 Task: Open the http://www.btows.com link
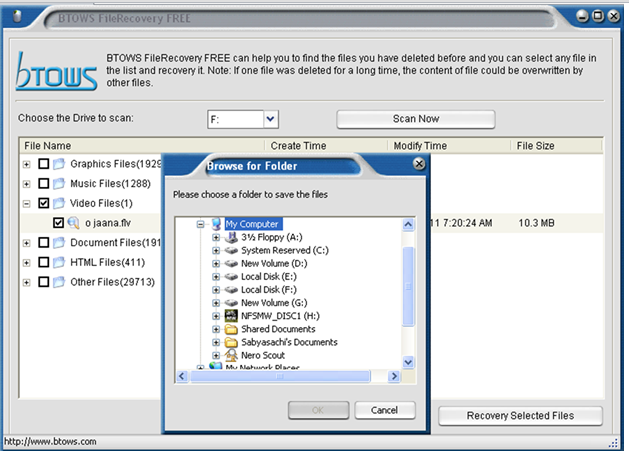50,442
